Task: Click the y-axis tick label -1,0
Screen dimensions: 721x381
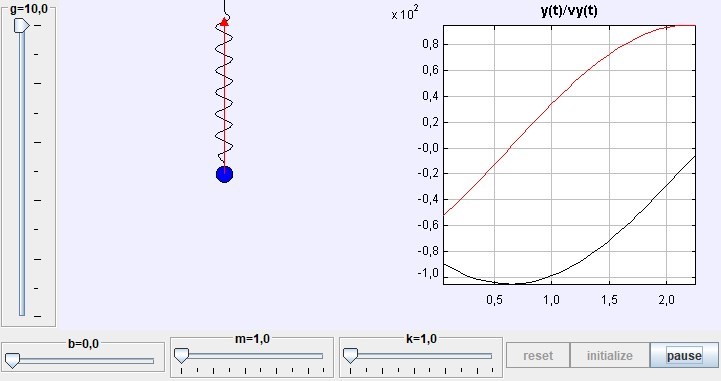Action: pyautogui.click(x=428, y=273)
